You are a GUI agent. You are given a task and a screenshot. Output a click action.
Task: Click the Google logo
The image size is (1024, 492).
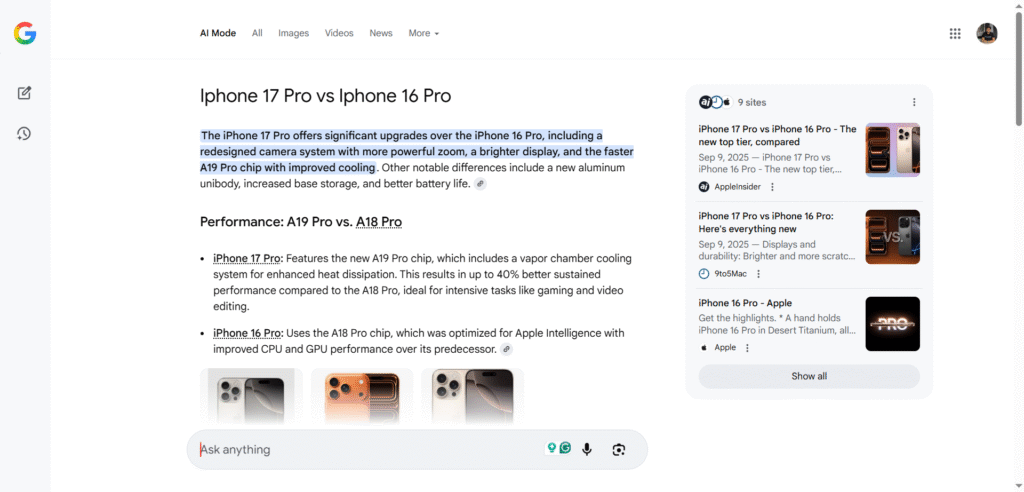[x=25, y=33]
